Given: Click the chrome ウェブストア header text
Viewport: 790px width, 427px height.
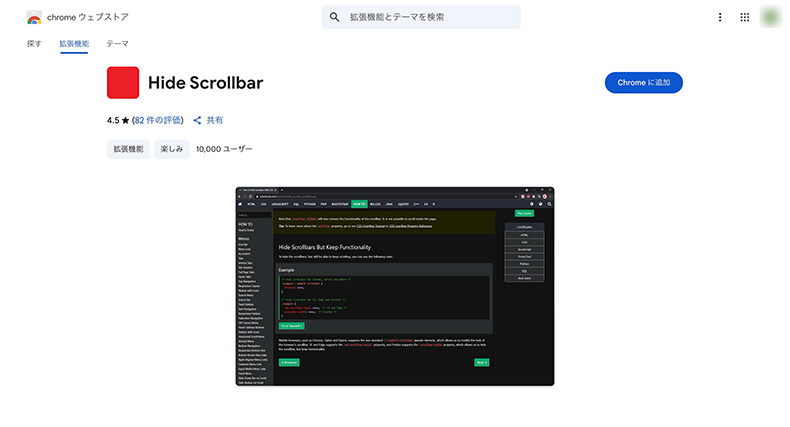Looking at the screenshot, I should [88, 17].
